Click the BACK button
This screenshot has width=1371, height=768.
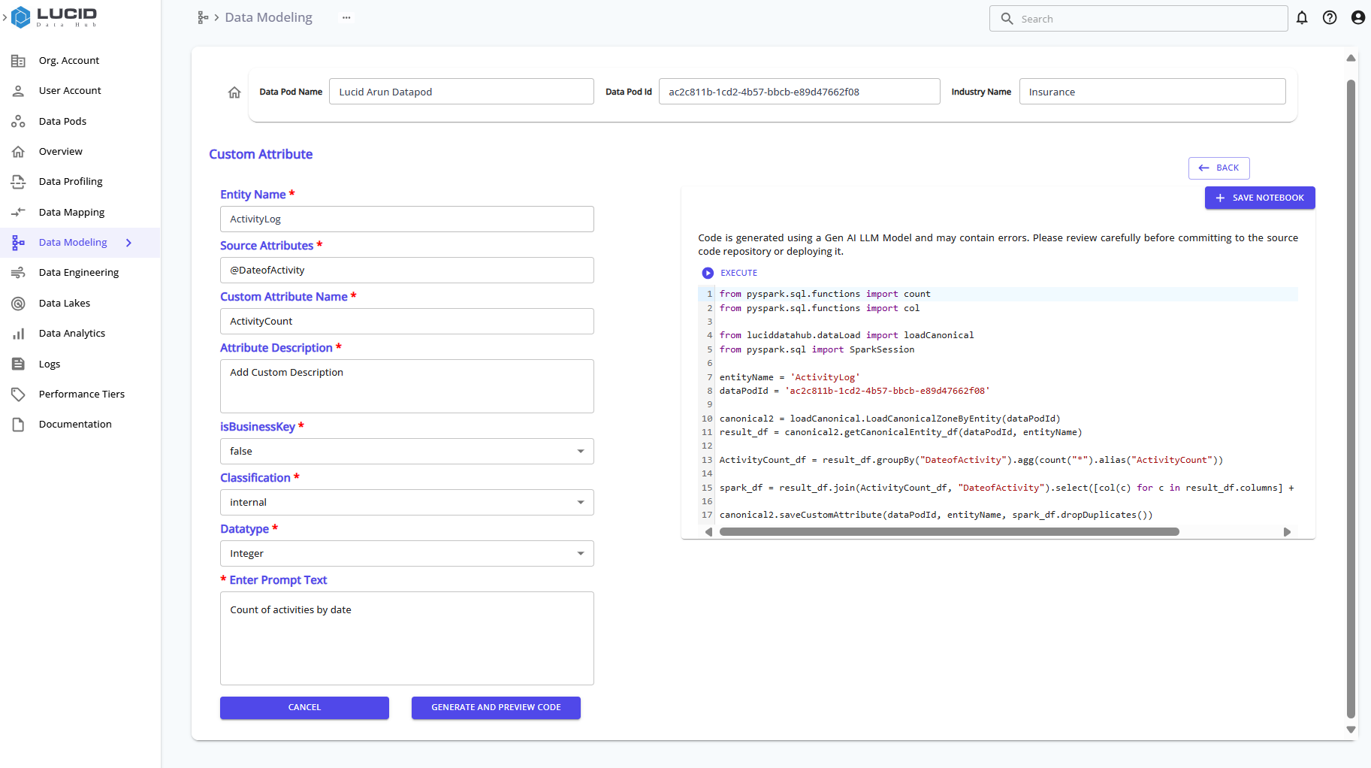(1219, 168)
